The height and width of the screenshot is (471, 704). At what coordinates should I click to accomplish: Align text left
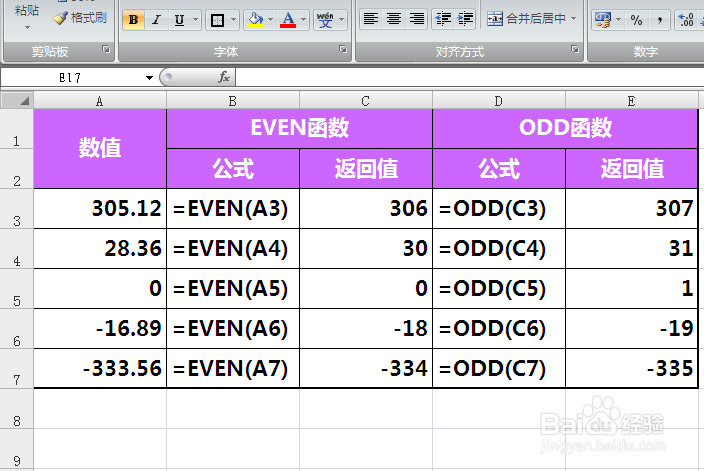point(370,19)
